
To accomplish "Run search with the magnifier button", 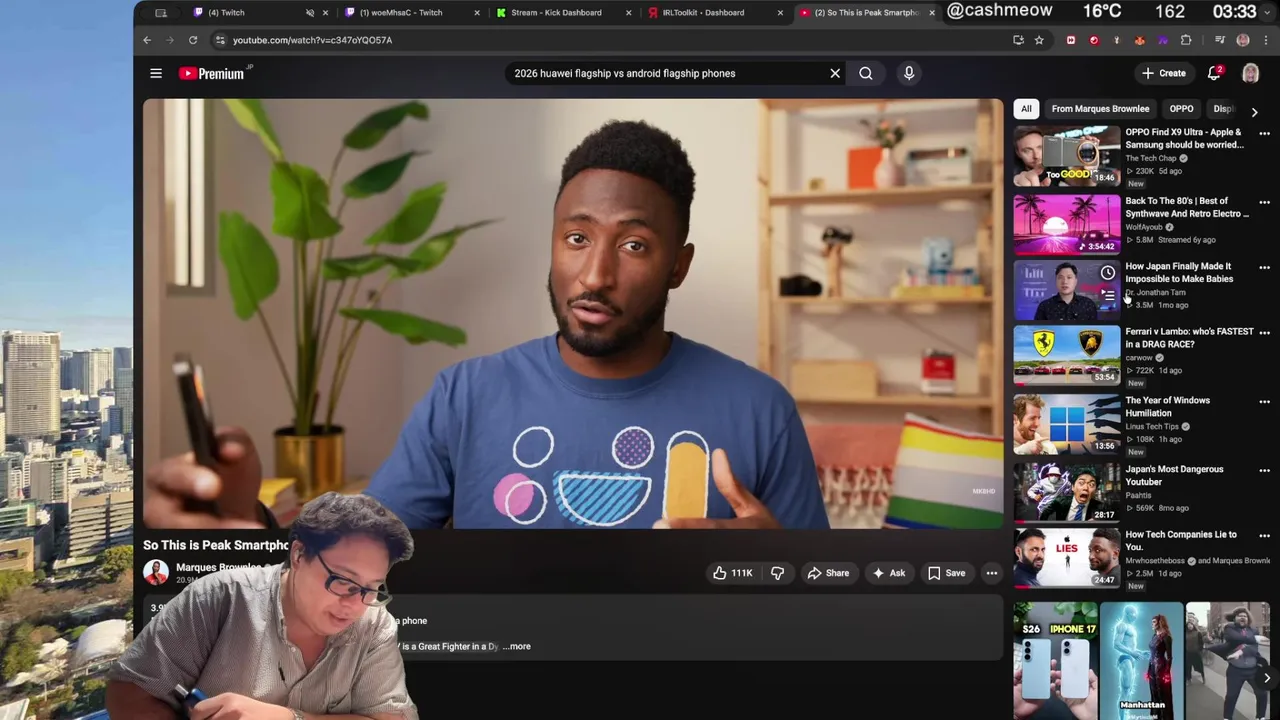I will click(866, 73).
